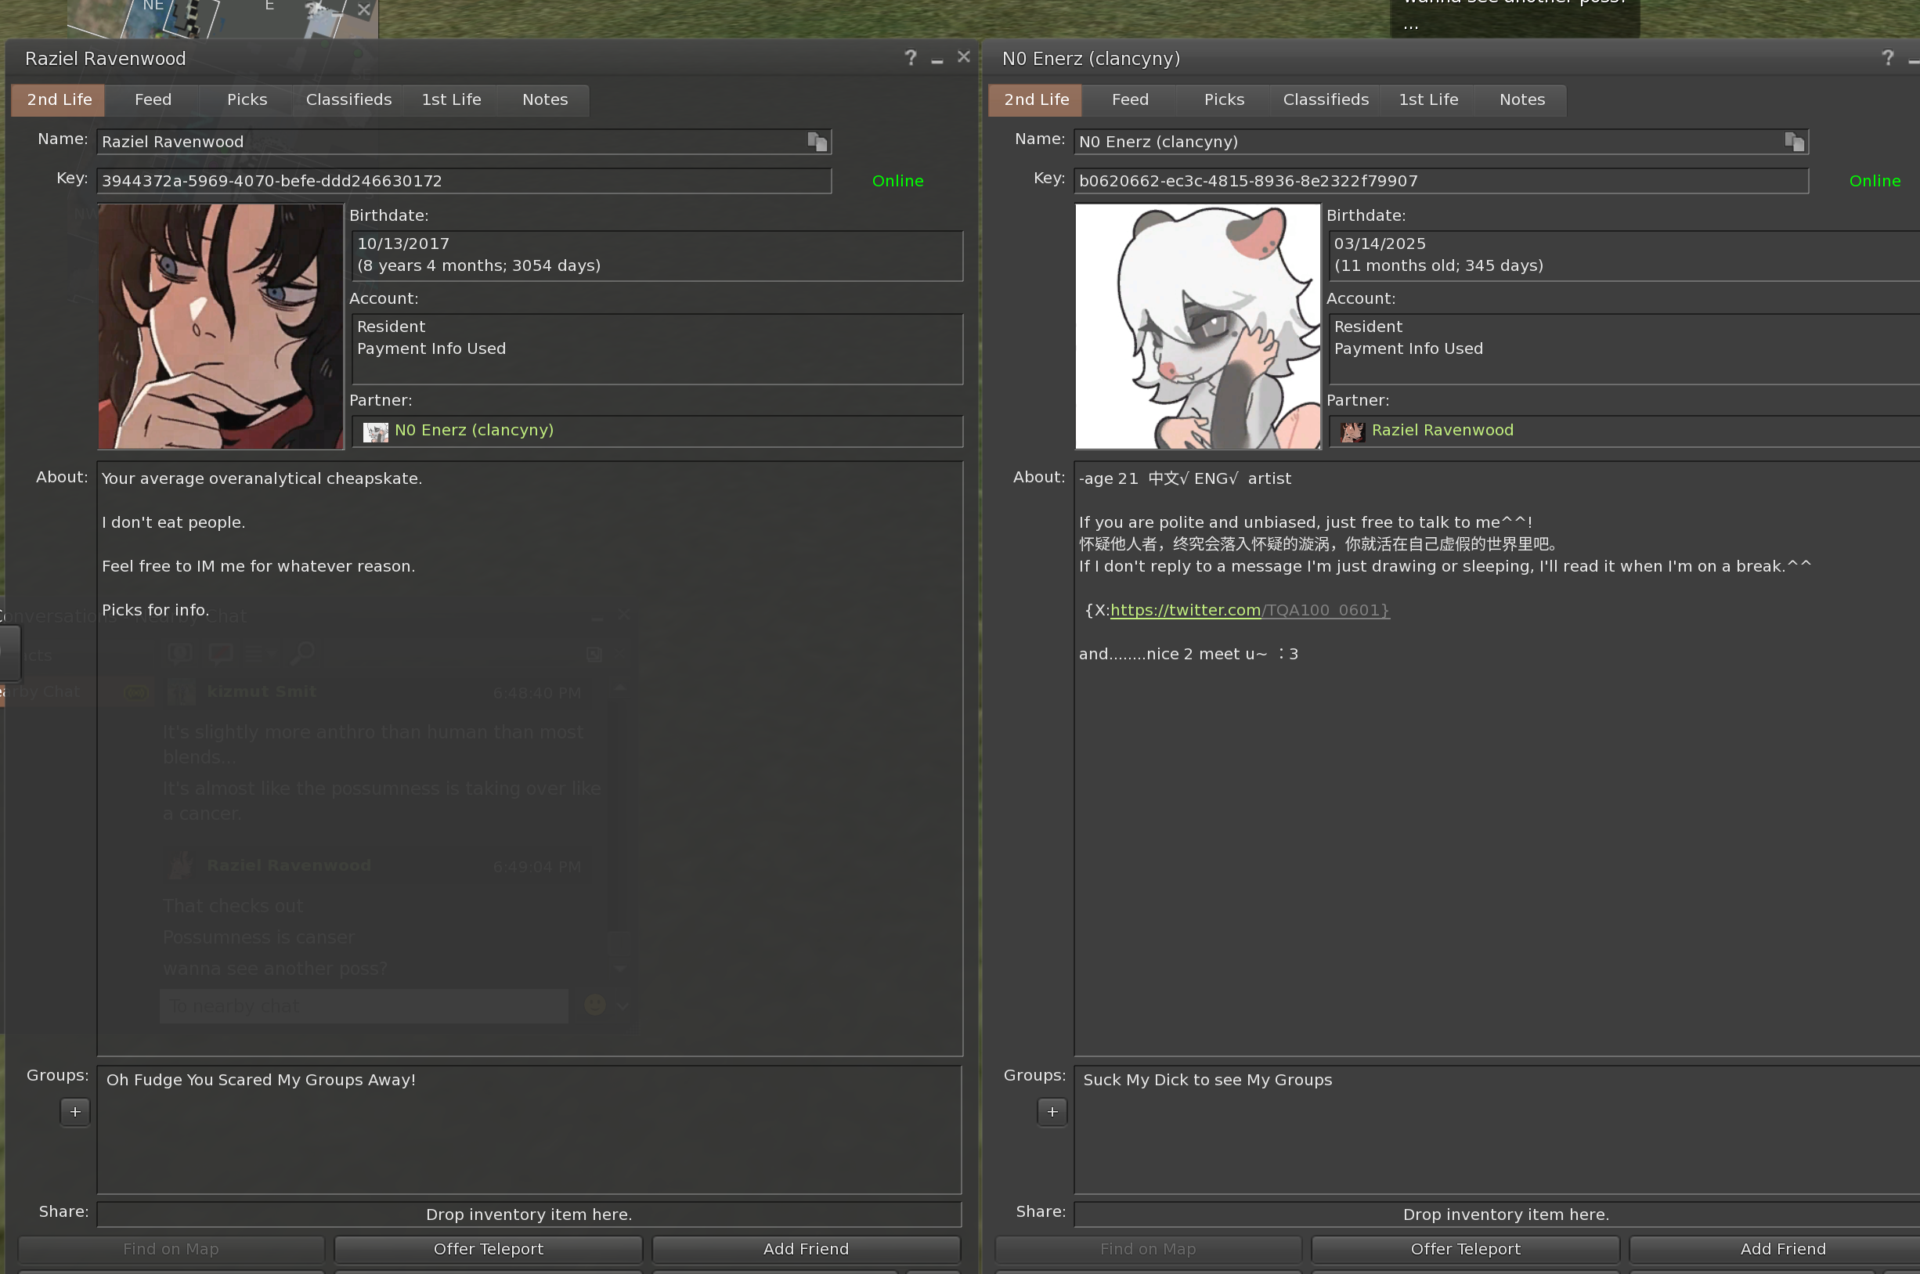Image resolution: width=1920 pixels, height=1274 pixels.
Task: Toggle the yellow voice icon on the chat bar edge
Action: tap(136, 692)
